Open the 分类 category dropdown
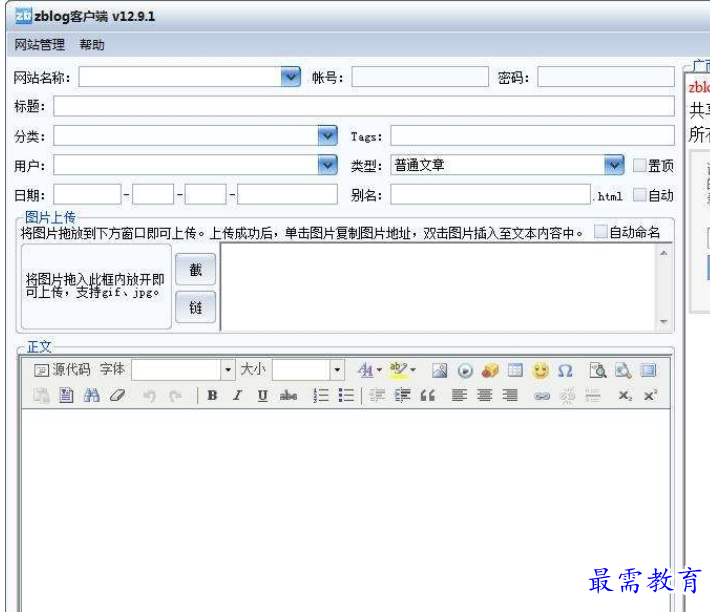The width and height of the screenshot is (710, 612). click(x=327, y=135)
